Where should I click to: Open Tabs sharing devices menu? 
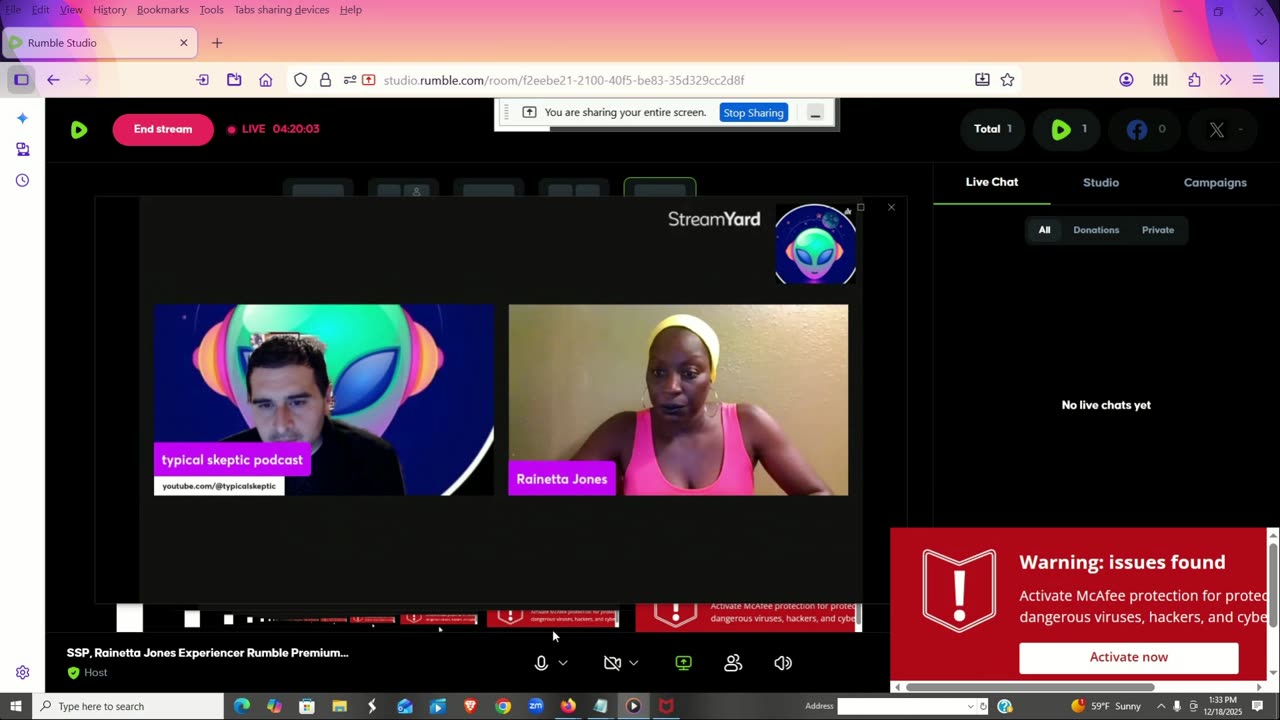click(281, 10)
